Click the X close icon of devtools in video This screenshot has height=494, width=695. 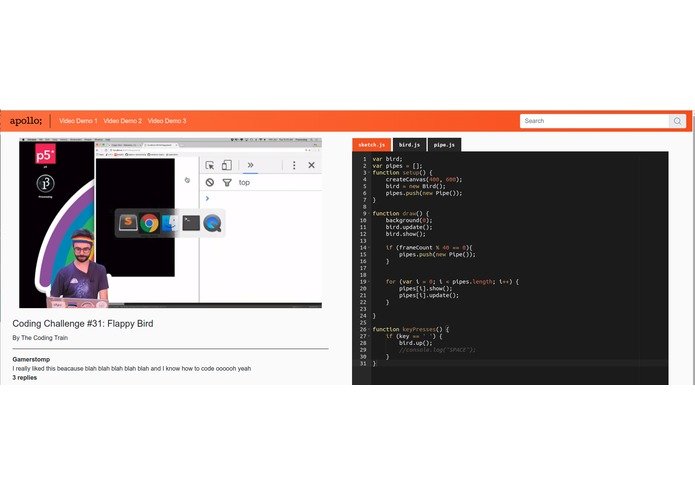tap(312, 165)
